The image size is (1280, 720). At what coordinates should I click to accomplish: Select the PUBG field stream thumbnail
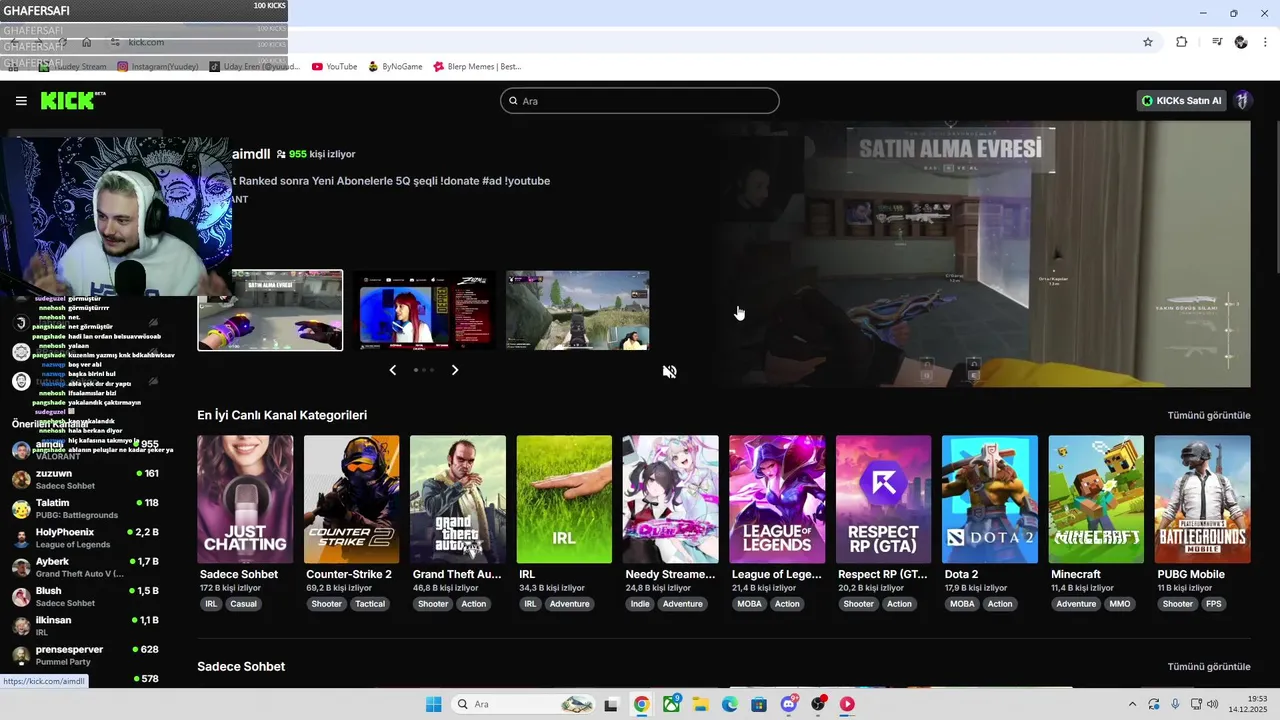point(578,310)
